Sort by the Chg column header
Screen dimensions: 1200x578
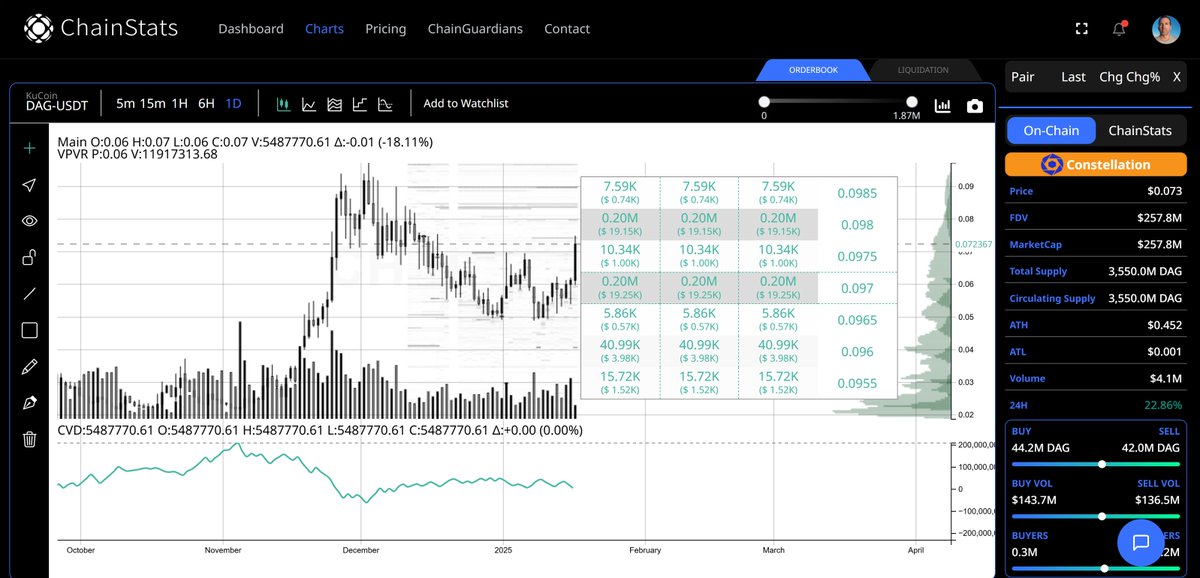pos(1110,77)
